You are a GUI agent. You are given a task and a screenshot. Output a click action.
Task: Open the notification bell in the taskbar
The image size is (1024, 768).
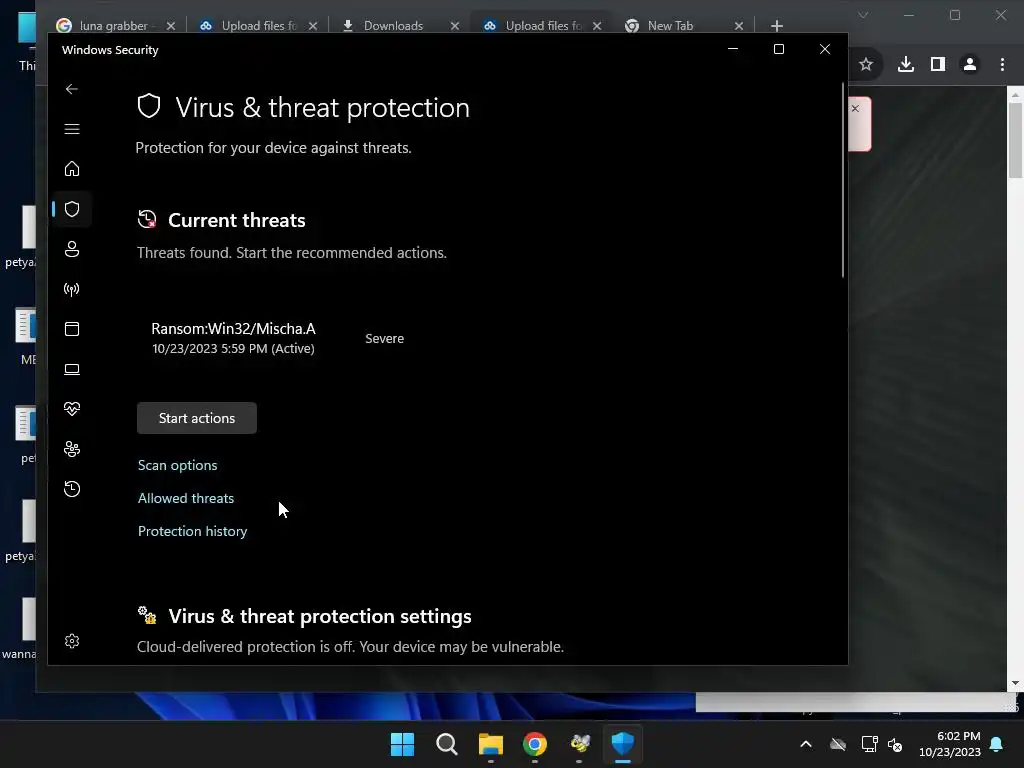[997, 744]
